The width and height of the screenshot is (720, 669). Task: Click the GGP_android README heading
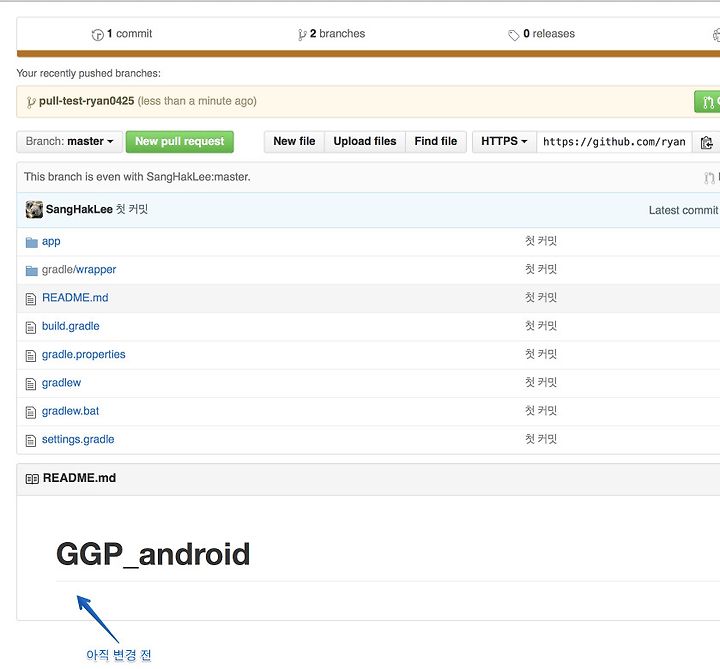153,554
